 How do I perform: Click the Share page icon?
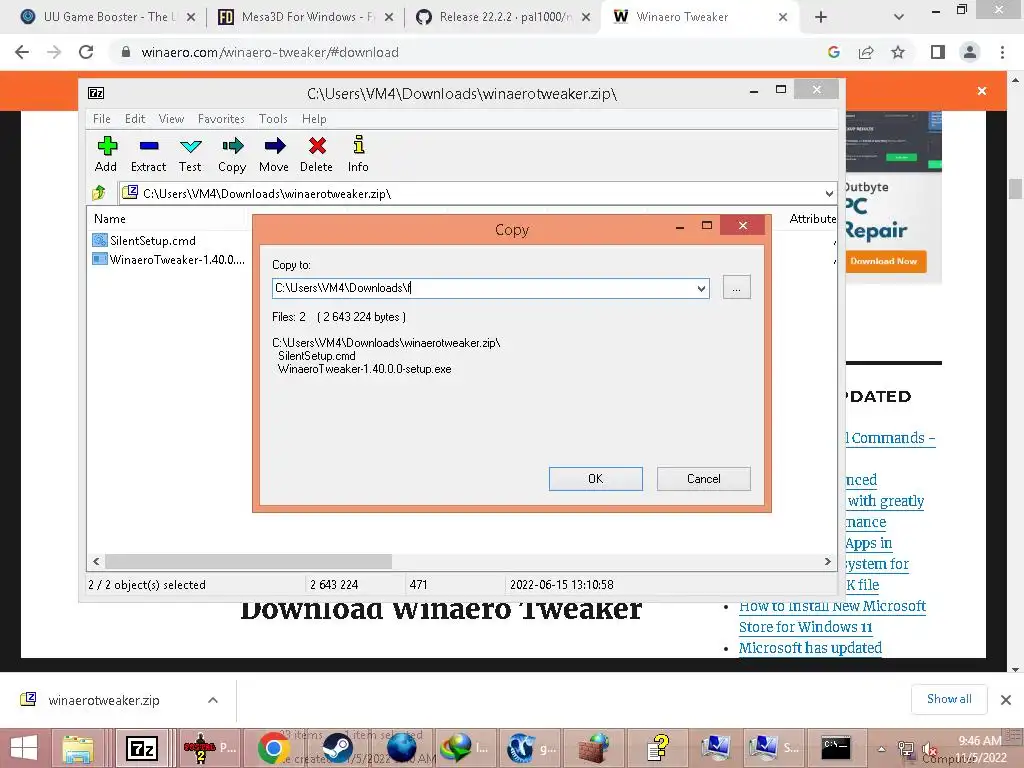(x=866, y=52)
